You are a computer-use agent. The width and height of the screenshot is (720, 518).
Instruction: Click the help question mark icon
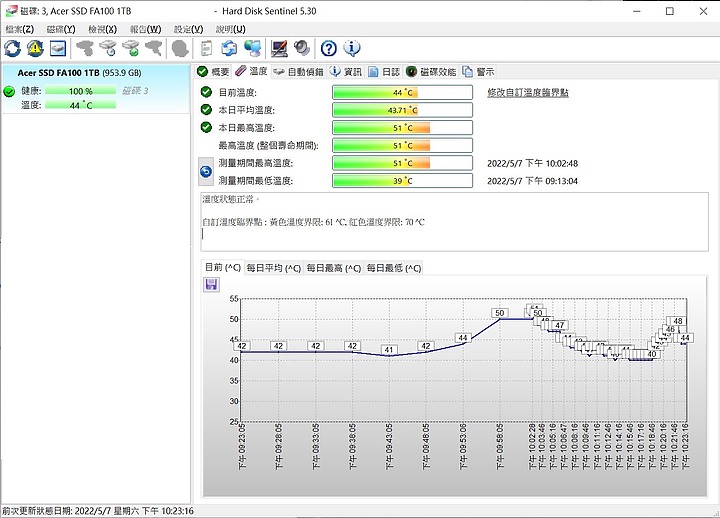(329, 48)
